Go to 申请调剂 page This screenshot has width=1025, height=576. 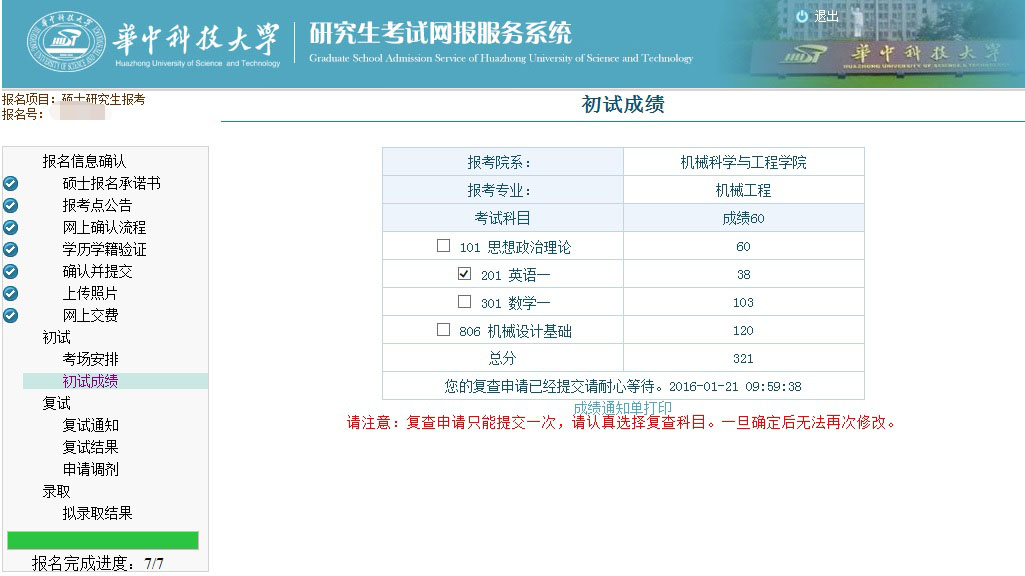90,469
